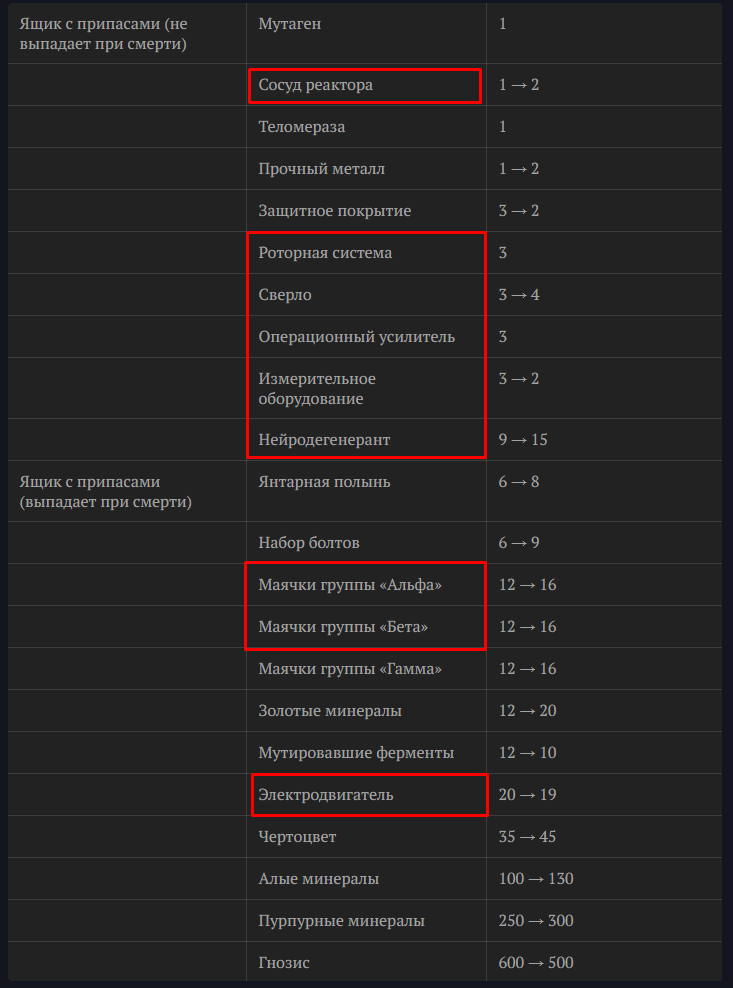Select the "Нейродегенерант" item
This screenshot has width=733, height=988.
324,440
